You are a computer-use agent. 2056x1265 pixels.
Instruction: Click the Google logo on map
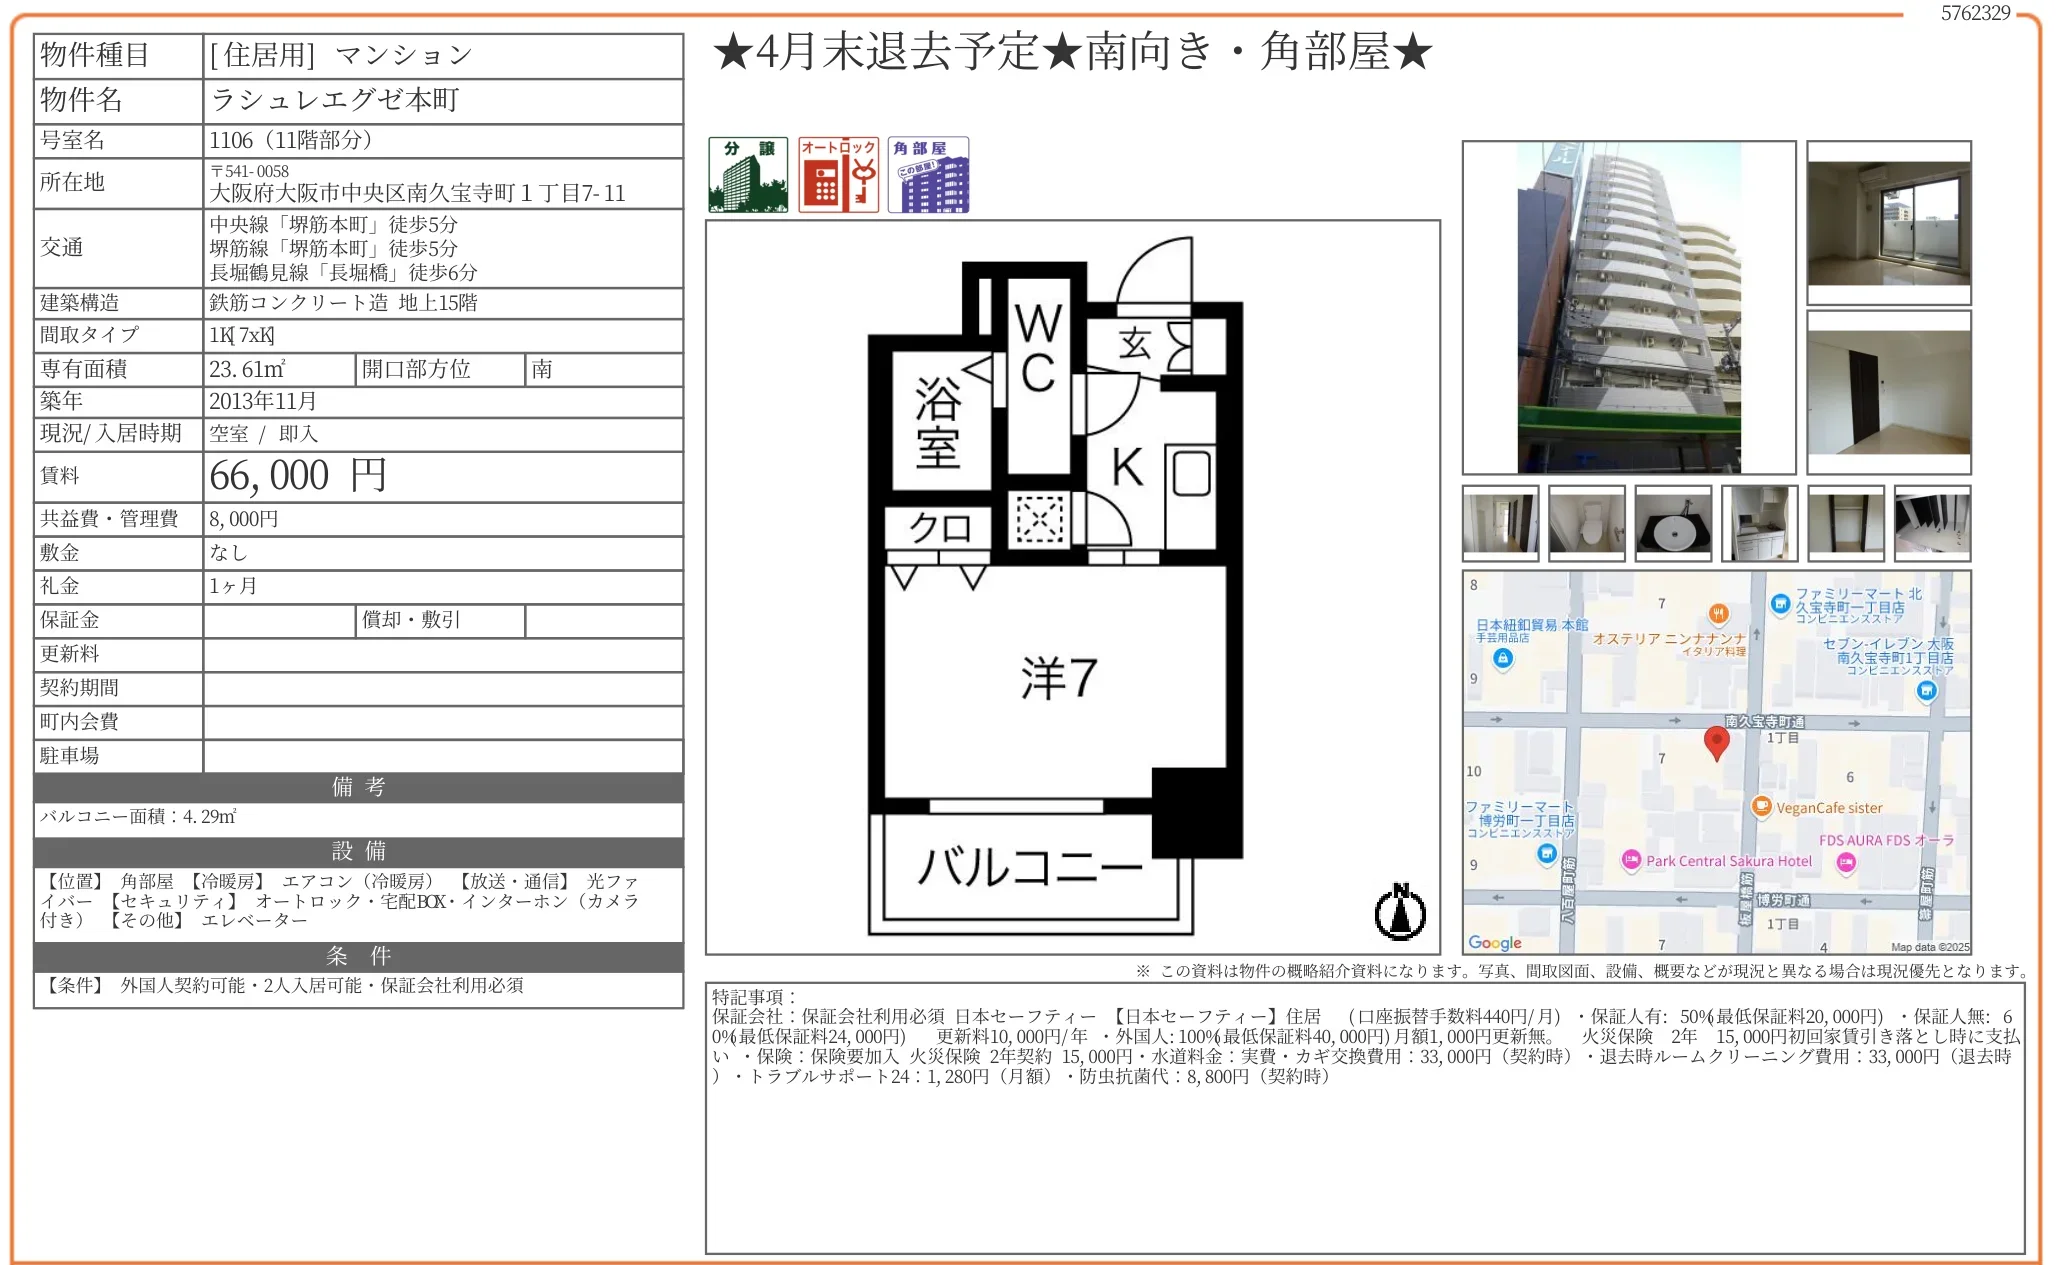point(1494,942)
